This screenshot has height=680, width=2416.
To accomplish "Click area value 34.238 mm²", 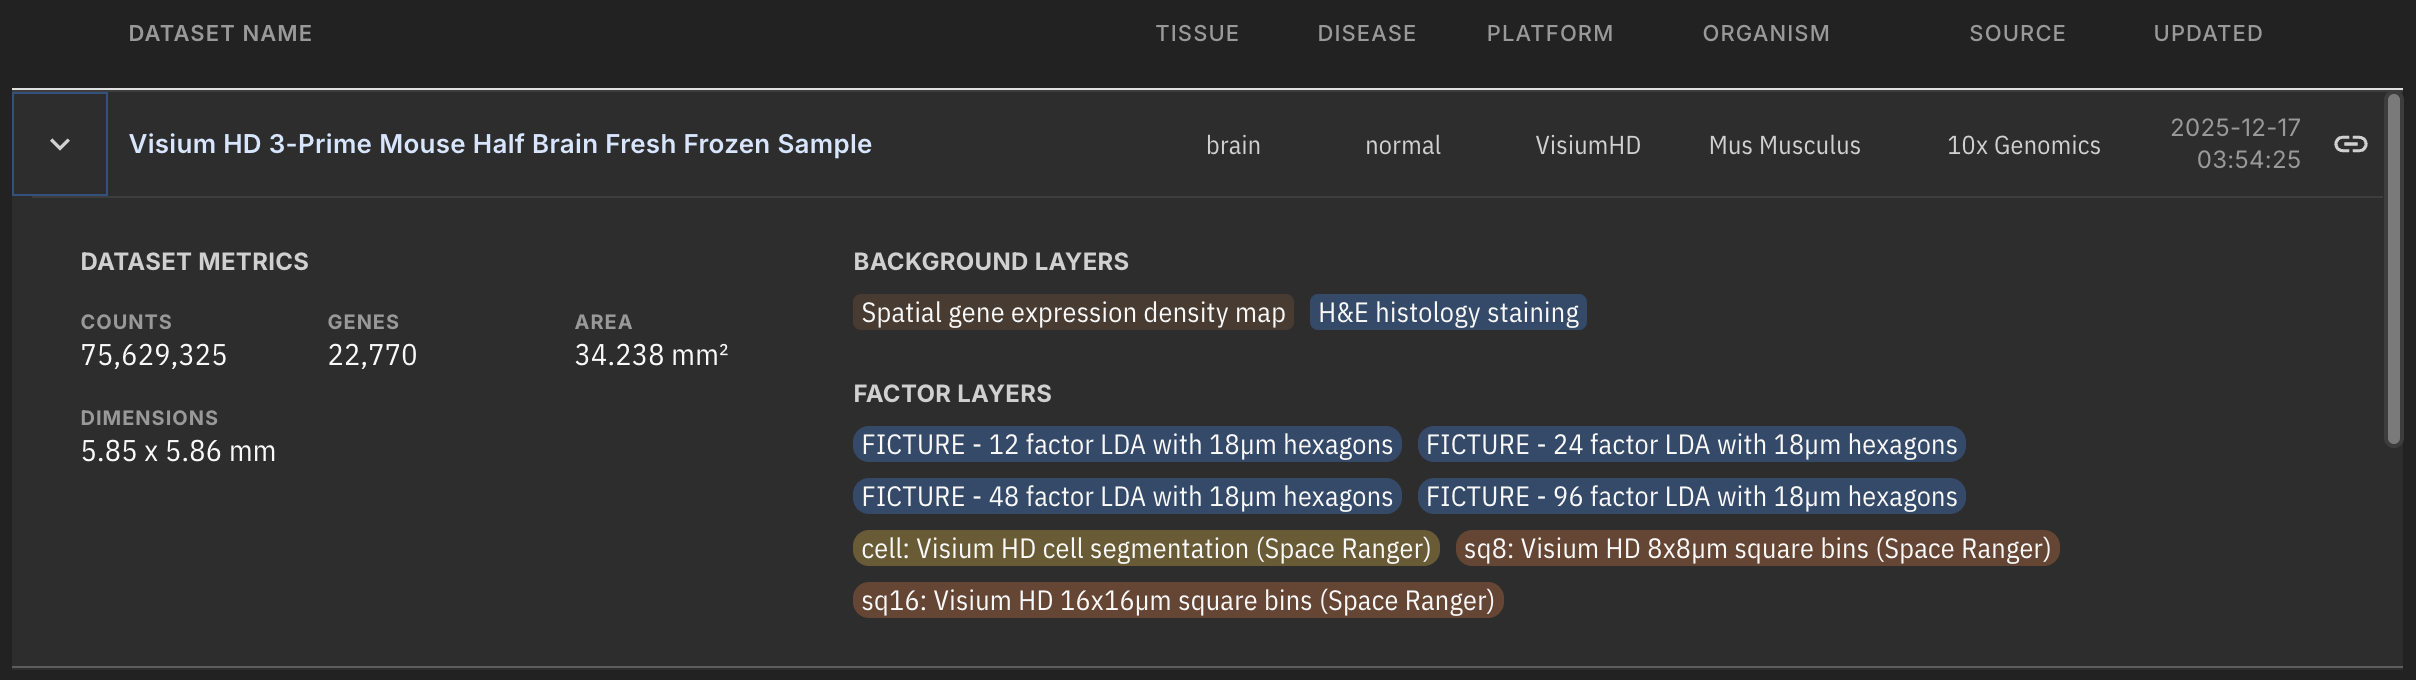I will click(651, 355).
